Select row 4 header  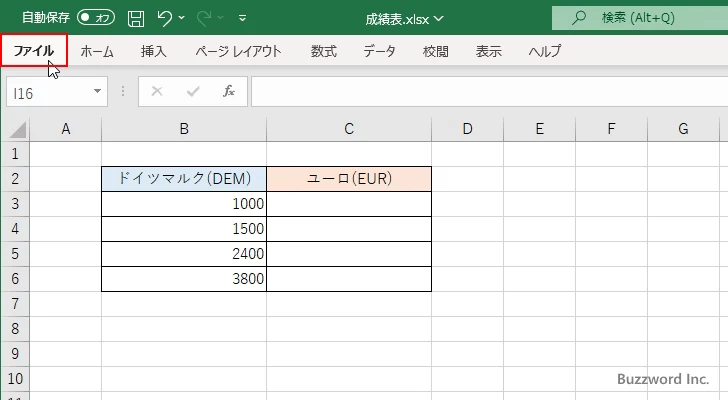15,229
